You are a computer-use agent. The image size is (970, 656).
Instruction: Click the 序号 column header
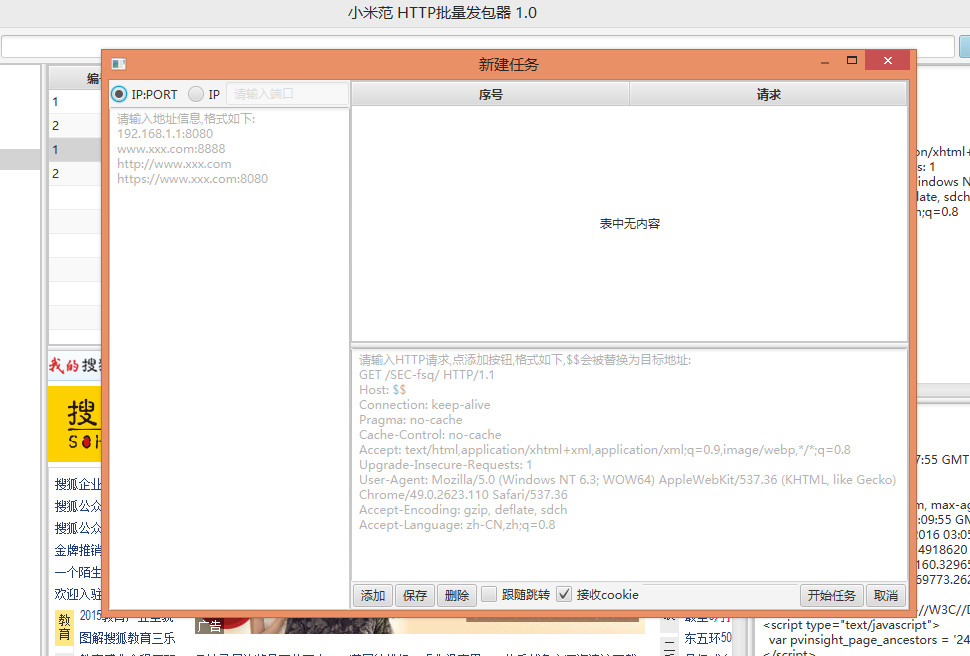[491, 94]
